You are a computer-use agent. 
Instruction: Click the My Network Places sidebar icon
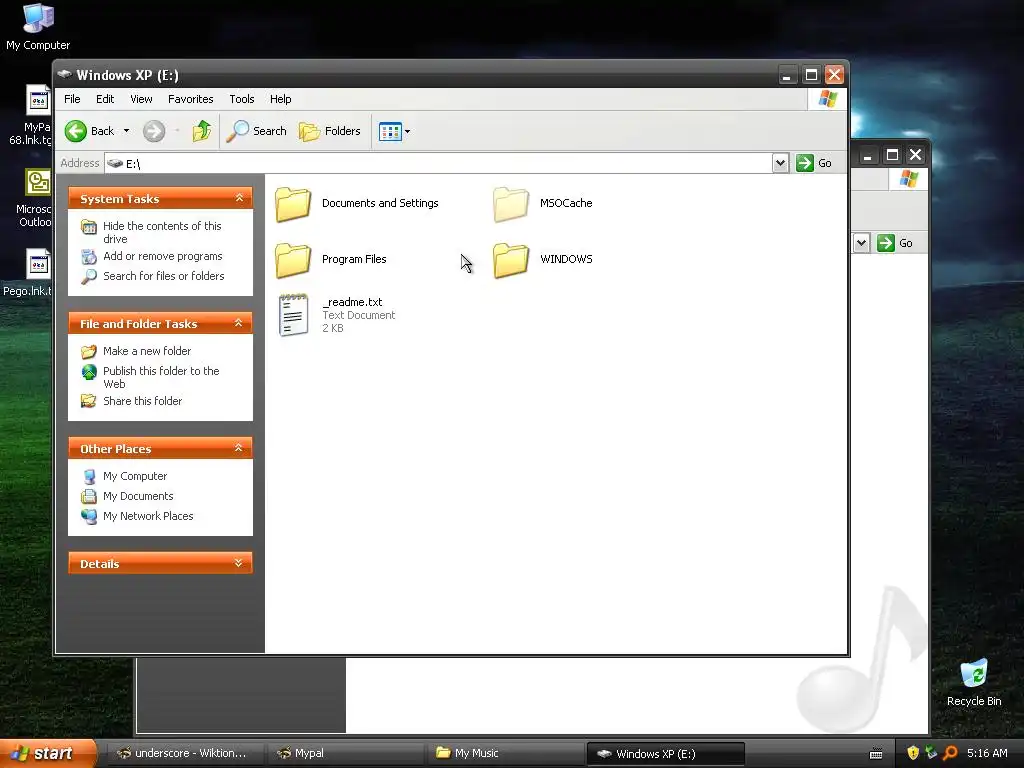pyautogui.click(x=89, y=516)
